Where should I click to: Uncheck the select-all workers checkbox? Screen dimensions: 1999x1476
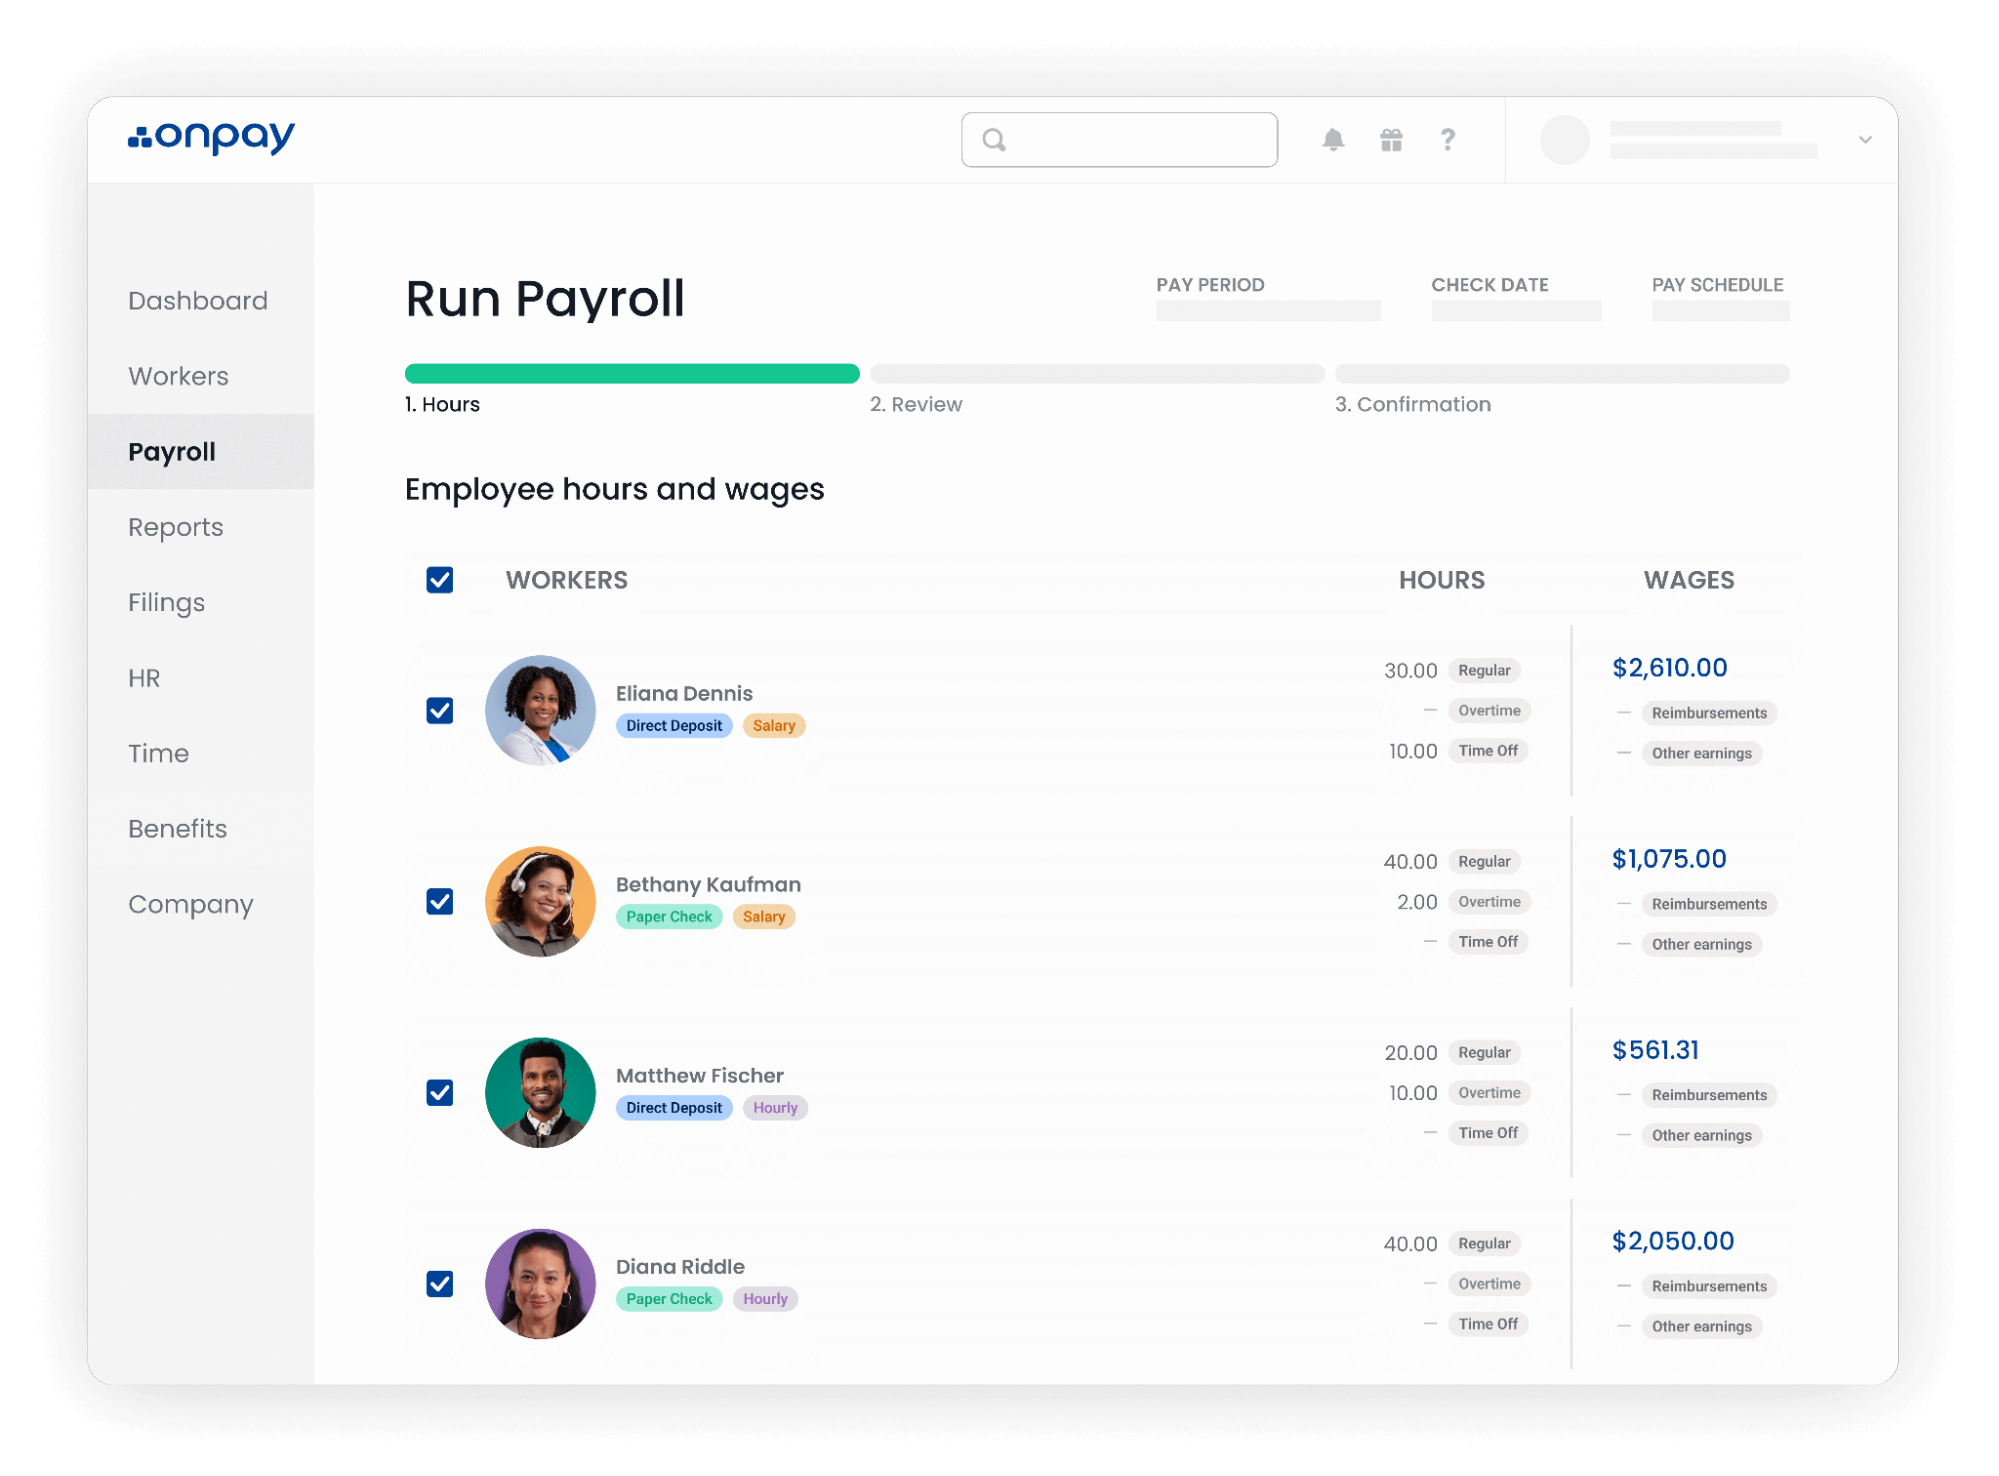pos(439,579)
